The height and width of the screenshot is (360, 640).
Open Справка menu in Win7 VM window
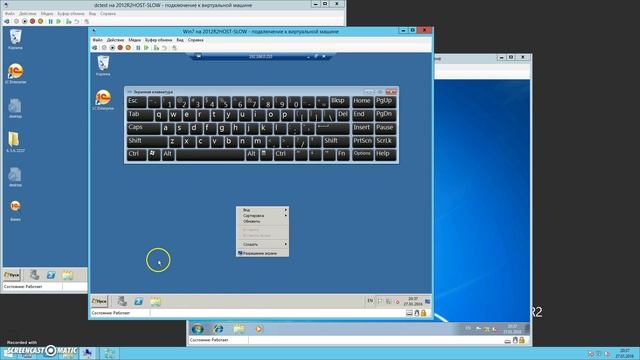pyautogui.click(x=196, y=40)
